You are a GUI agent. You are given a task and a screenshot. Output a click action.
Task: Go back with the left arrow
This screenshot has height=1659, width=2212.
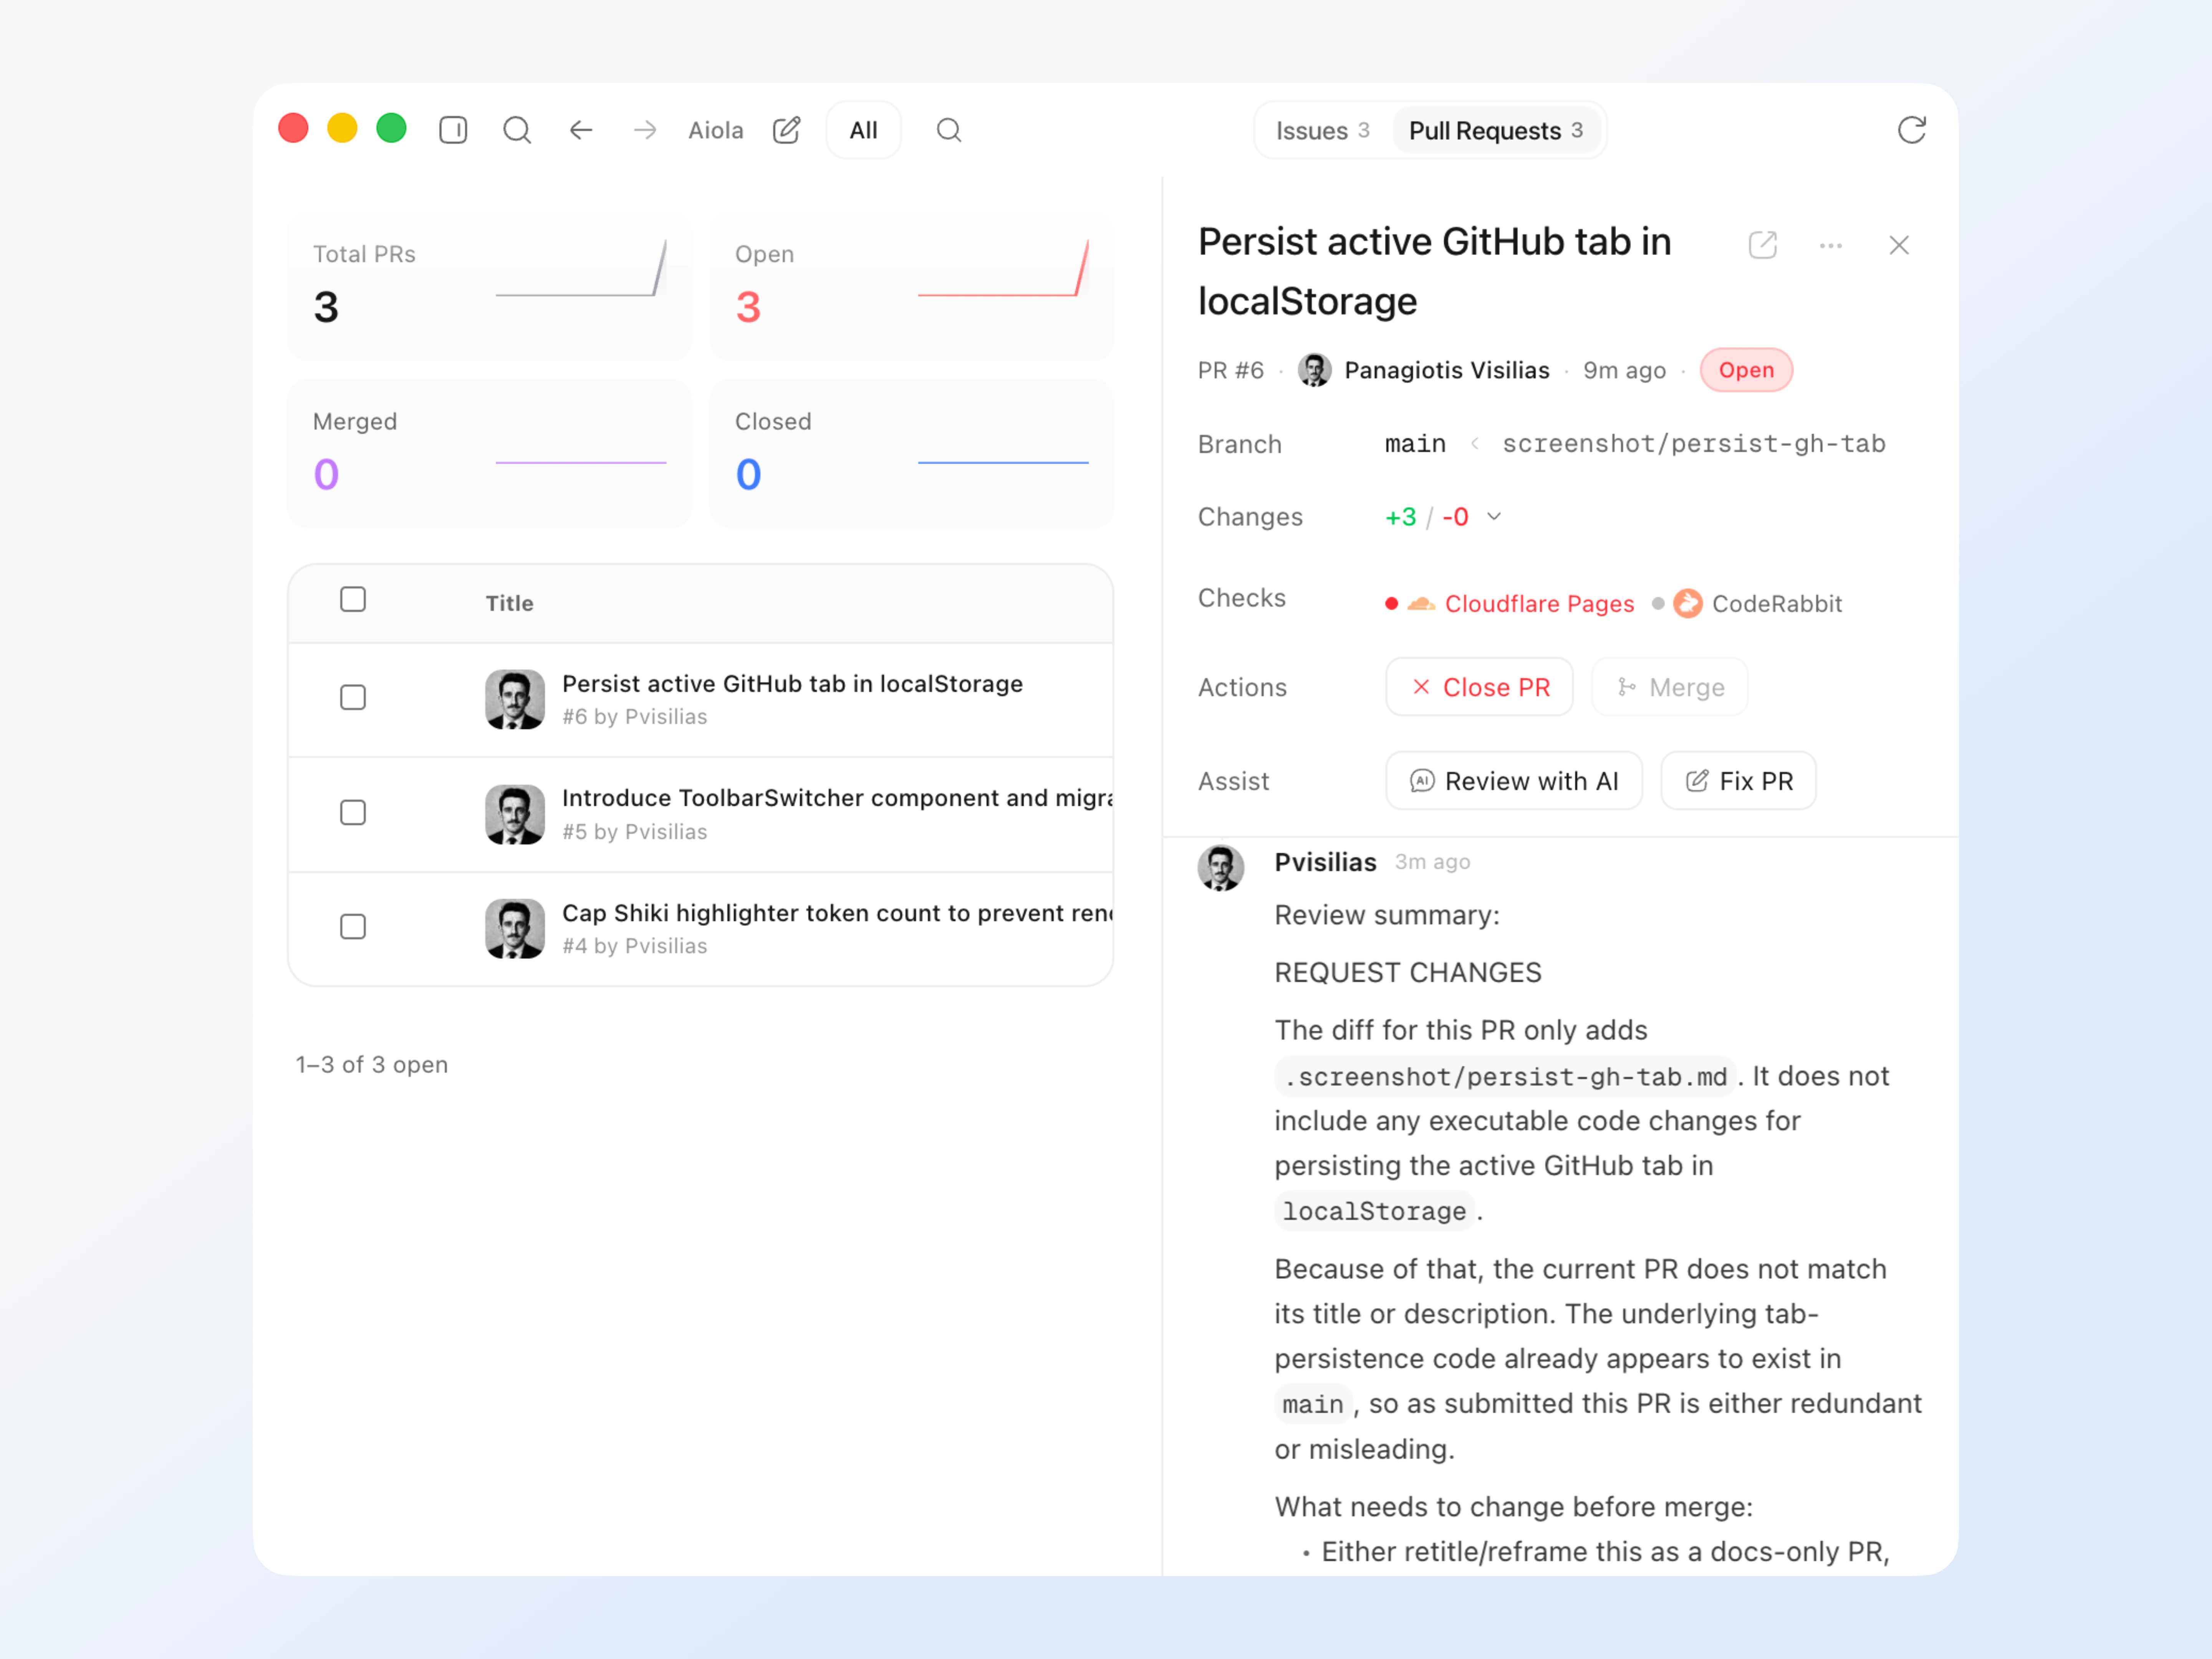click(x=581, y=130)
